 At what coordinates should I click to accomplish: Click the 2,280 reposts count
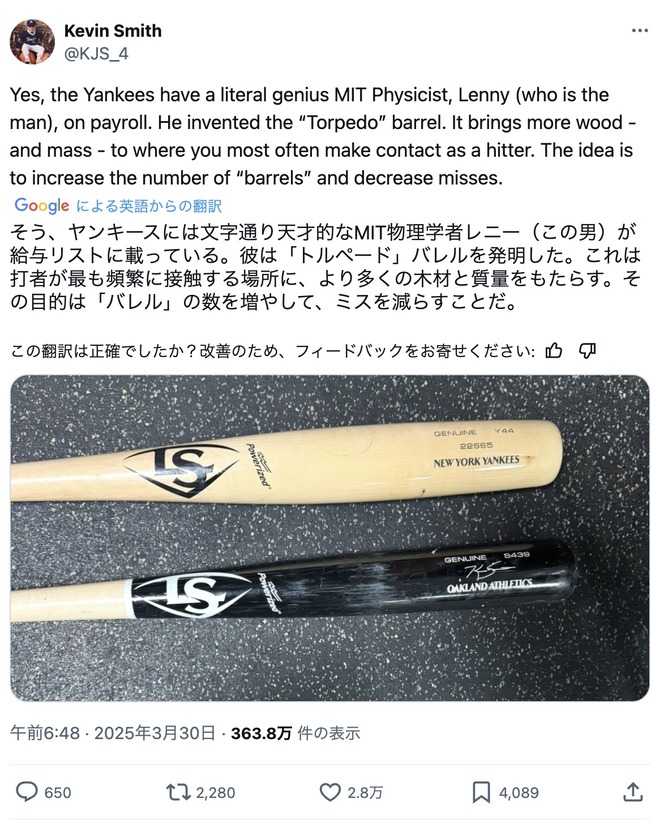point(215,792)
